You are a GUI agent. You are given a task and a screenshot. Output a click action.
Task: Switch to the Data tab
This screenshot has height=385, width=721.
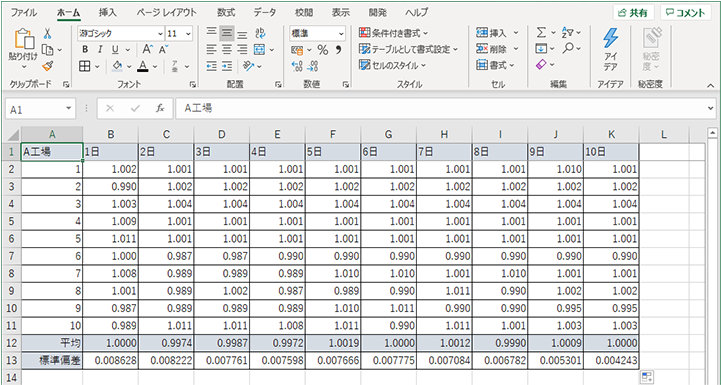click(x=265, y=12)
